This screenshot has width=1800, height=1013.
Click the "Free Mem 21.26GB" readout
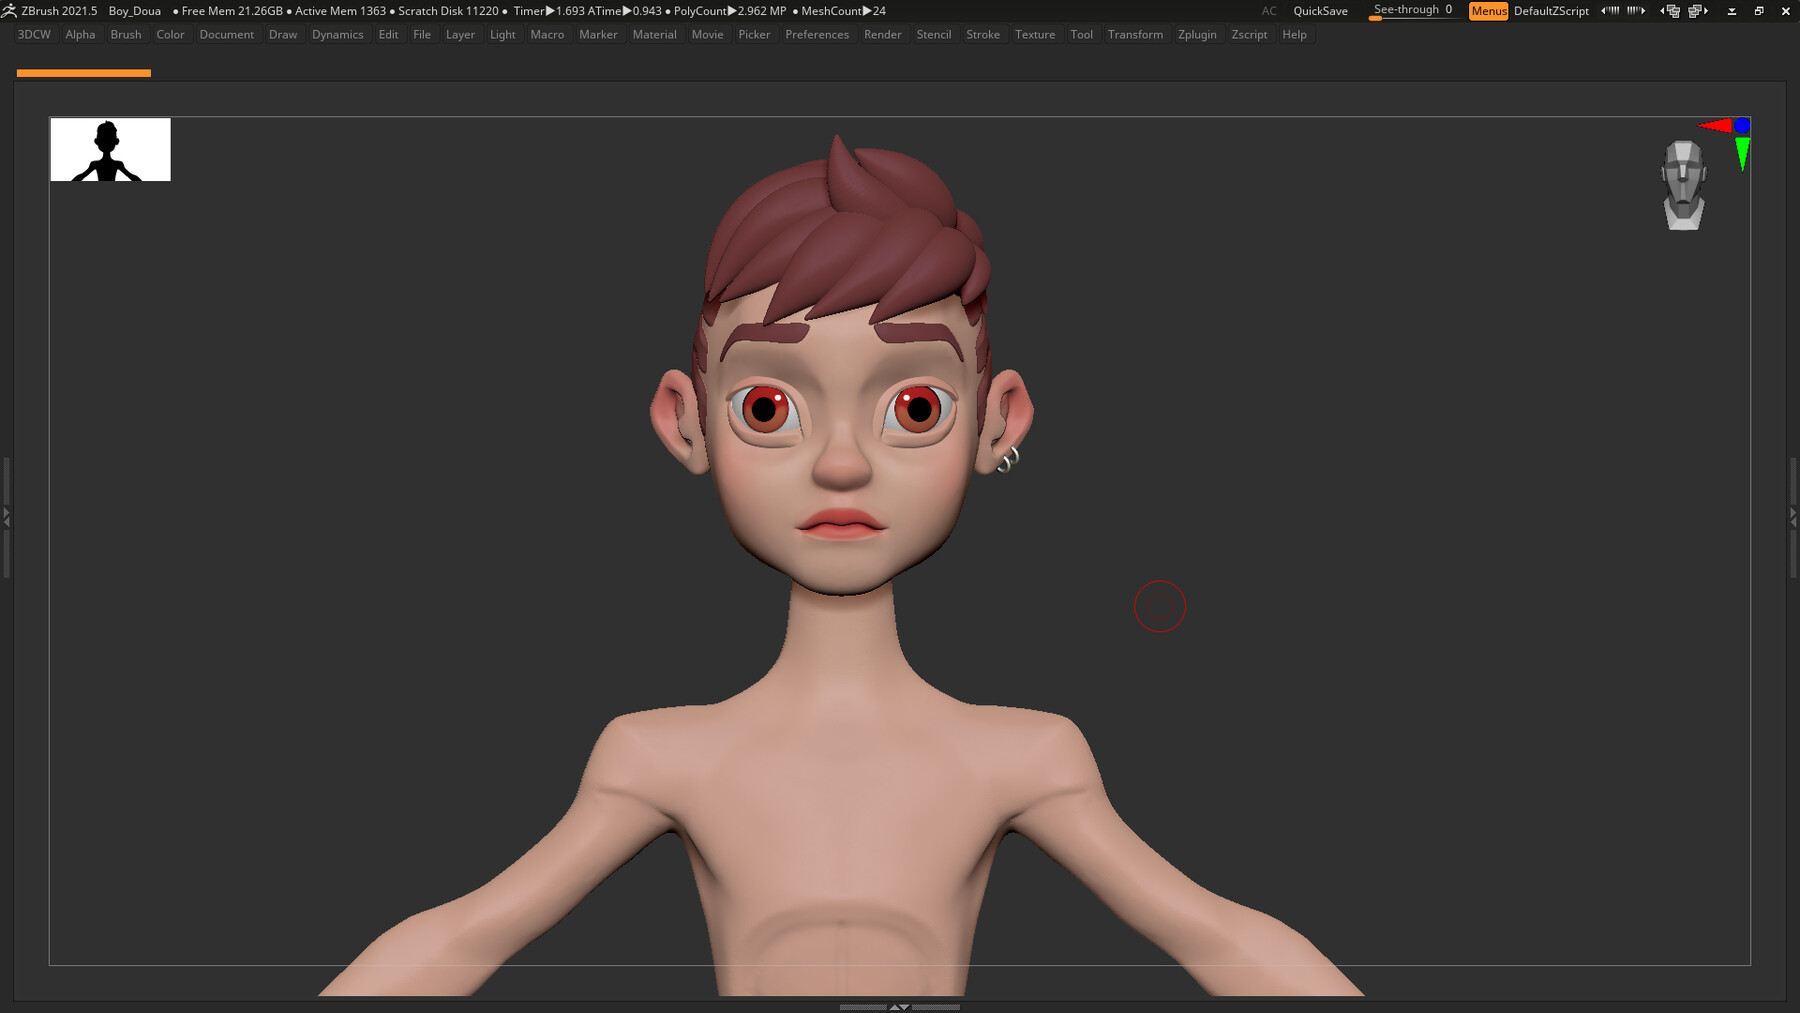[x=232, y=11]
